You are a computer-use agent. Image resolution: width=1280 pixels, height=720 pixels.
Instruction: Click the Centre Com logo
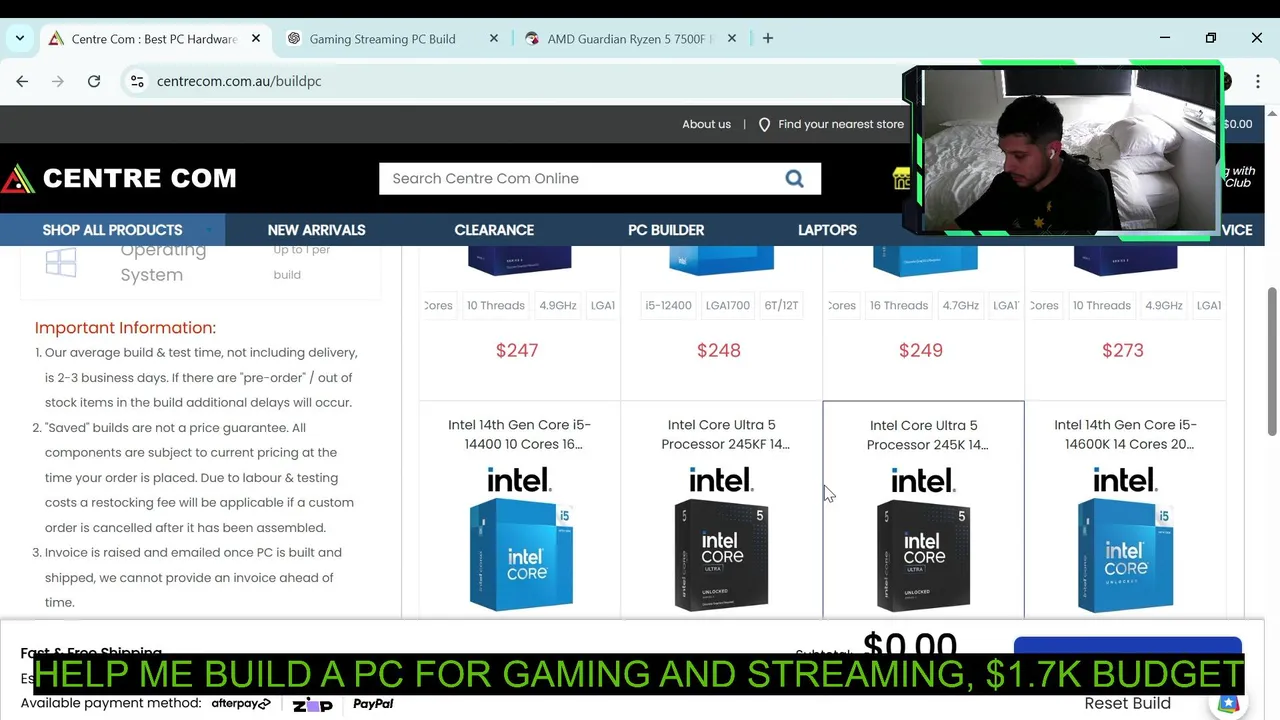(119, 178)
